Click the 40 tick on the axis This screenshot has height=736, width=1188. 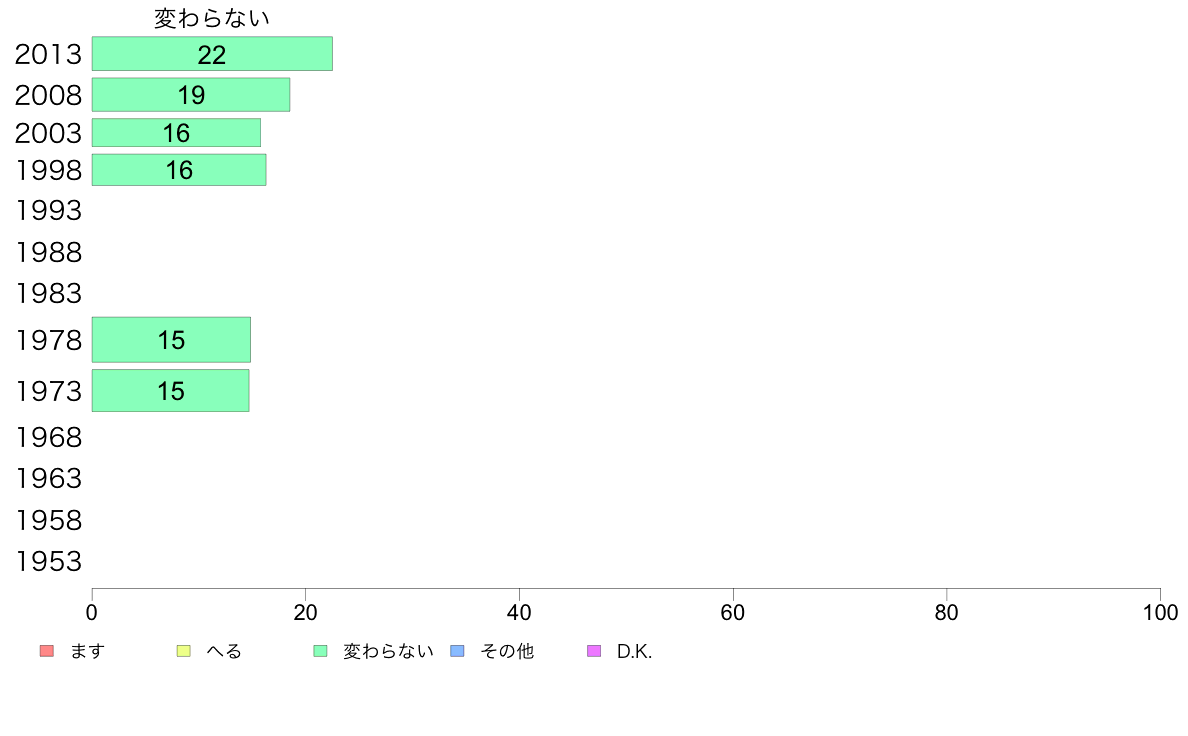[519, 612]
